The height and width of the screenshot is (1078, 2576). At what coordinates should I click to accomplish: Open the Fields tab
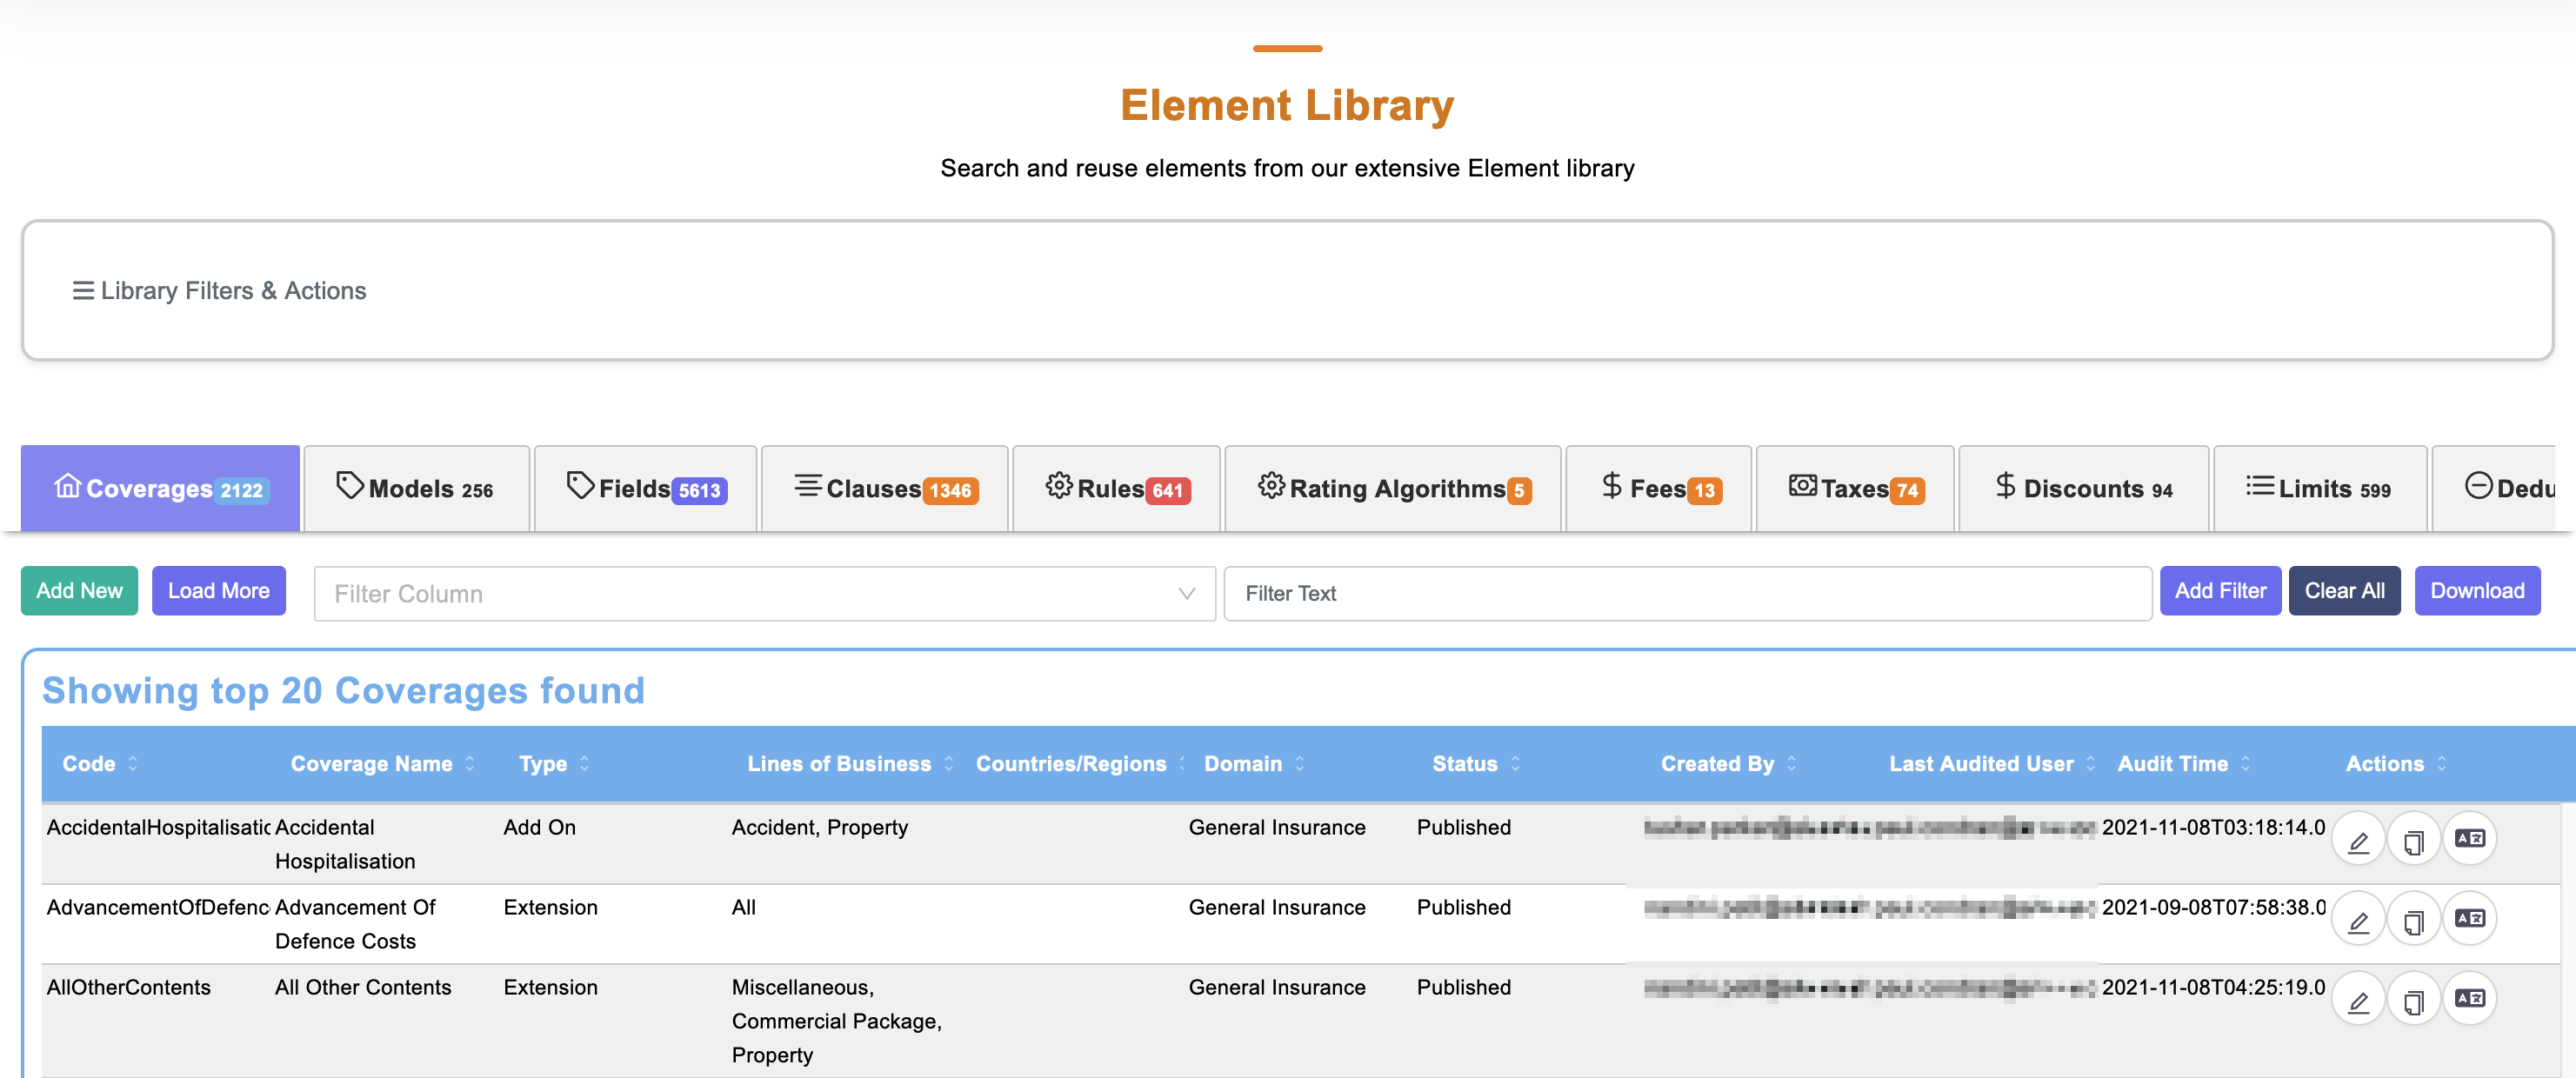[646, 488]
